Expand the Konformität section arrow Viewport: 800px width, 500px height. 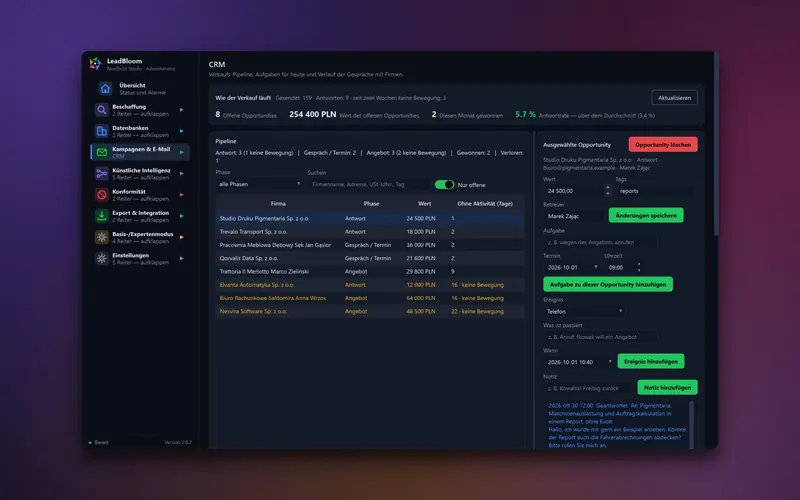click(182, 195)
